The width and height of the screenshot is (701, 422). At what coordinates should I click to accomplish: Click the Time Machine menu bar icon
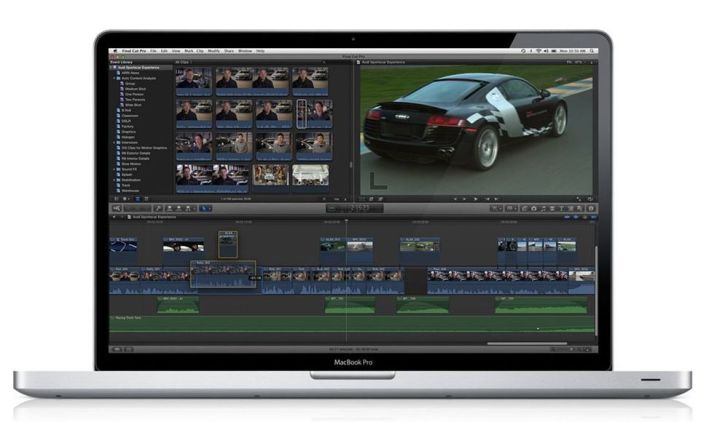(x=523, y=51)
